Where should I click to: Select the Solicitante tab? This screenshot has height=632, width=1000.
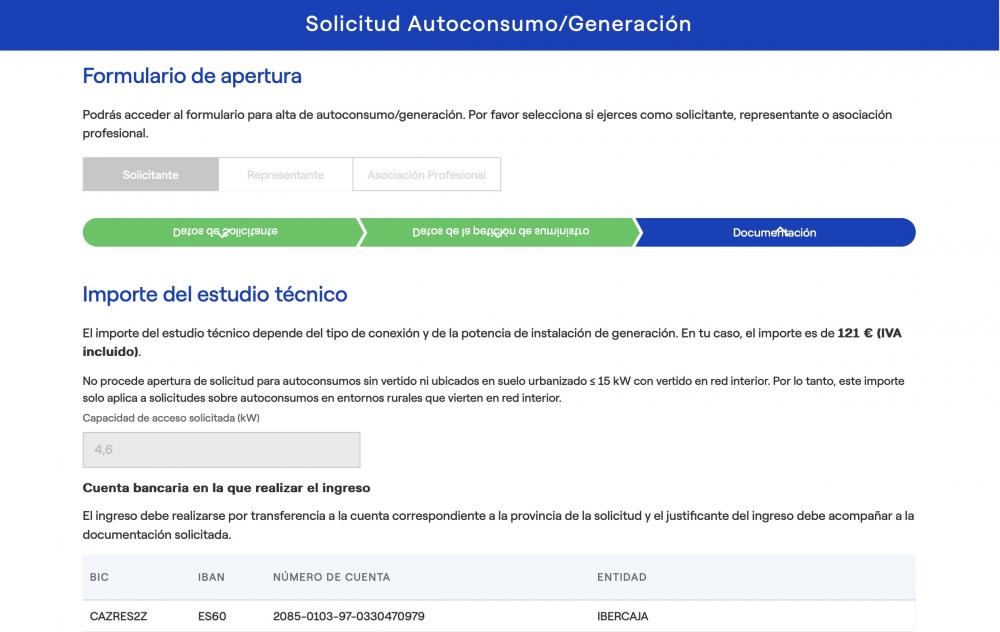(151, 174)
